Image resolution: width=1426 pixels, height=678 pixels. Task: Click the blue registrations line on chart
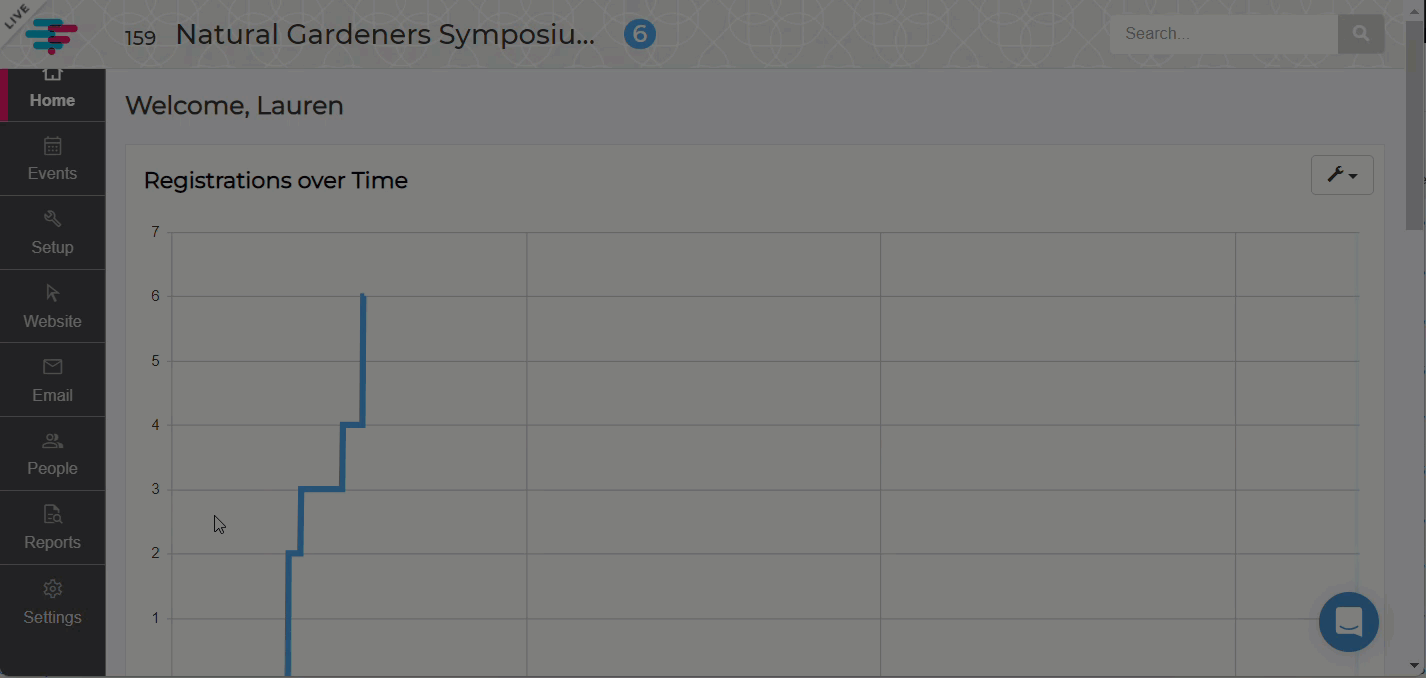pyautogui.click(x=321, y=489)
